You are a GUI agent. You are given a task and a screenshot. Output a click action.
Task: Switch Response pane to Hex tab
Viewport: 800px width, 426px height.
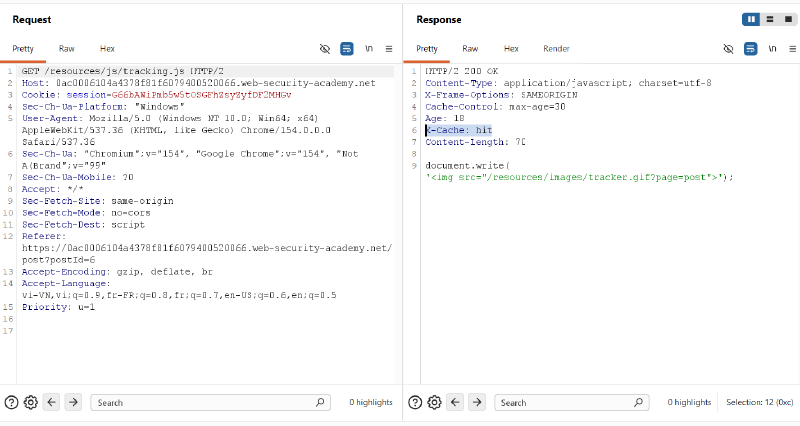click(511, 49)
